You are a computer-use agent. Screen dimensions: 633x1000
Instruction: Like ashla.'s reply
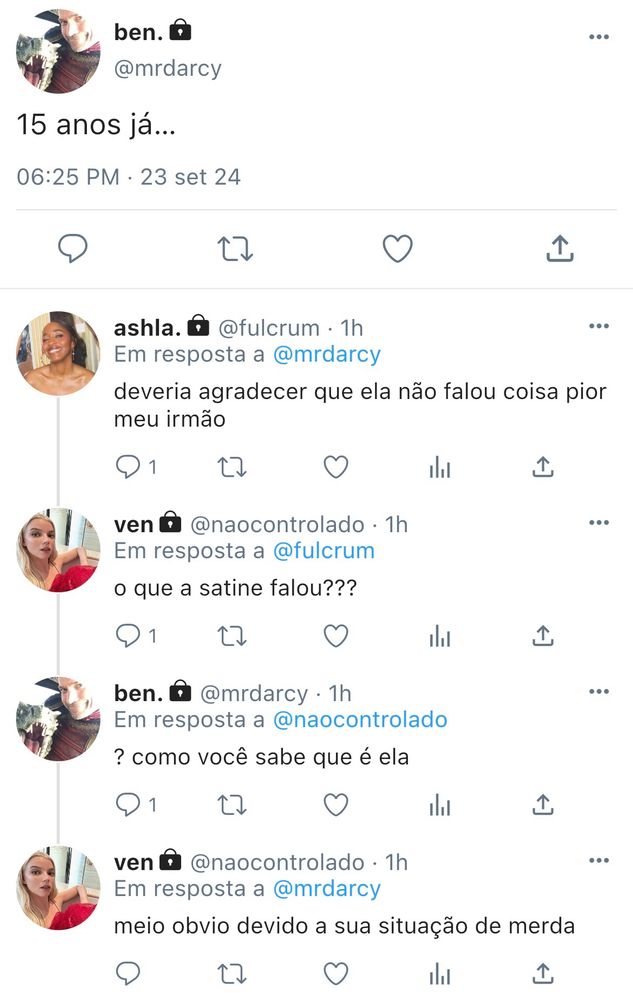[x=336, y=467]
